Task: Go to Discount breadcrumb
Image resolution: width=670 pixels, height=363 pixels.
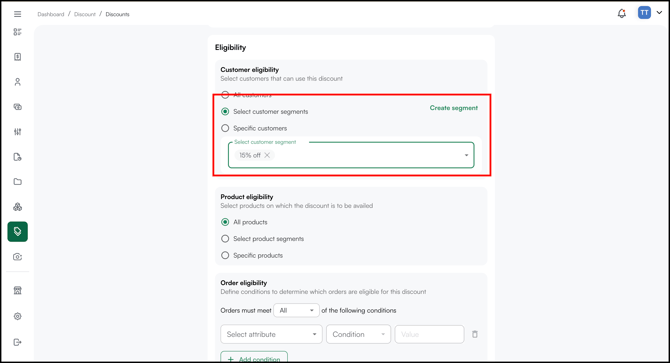Action: click(85, 14)
